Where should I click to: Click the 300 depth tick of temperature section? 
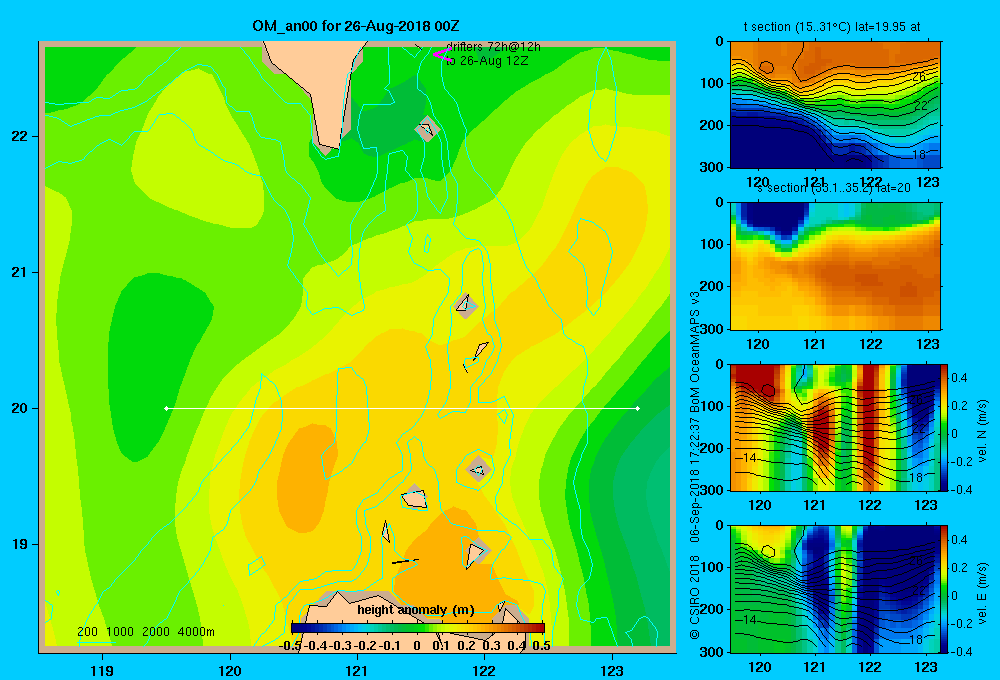(x=712, y=167)
